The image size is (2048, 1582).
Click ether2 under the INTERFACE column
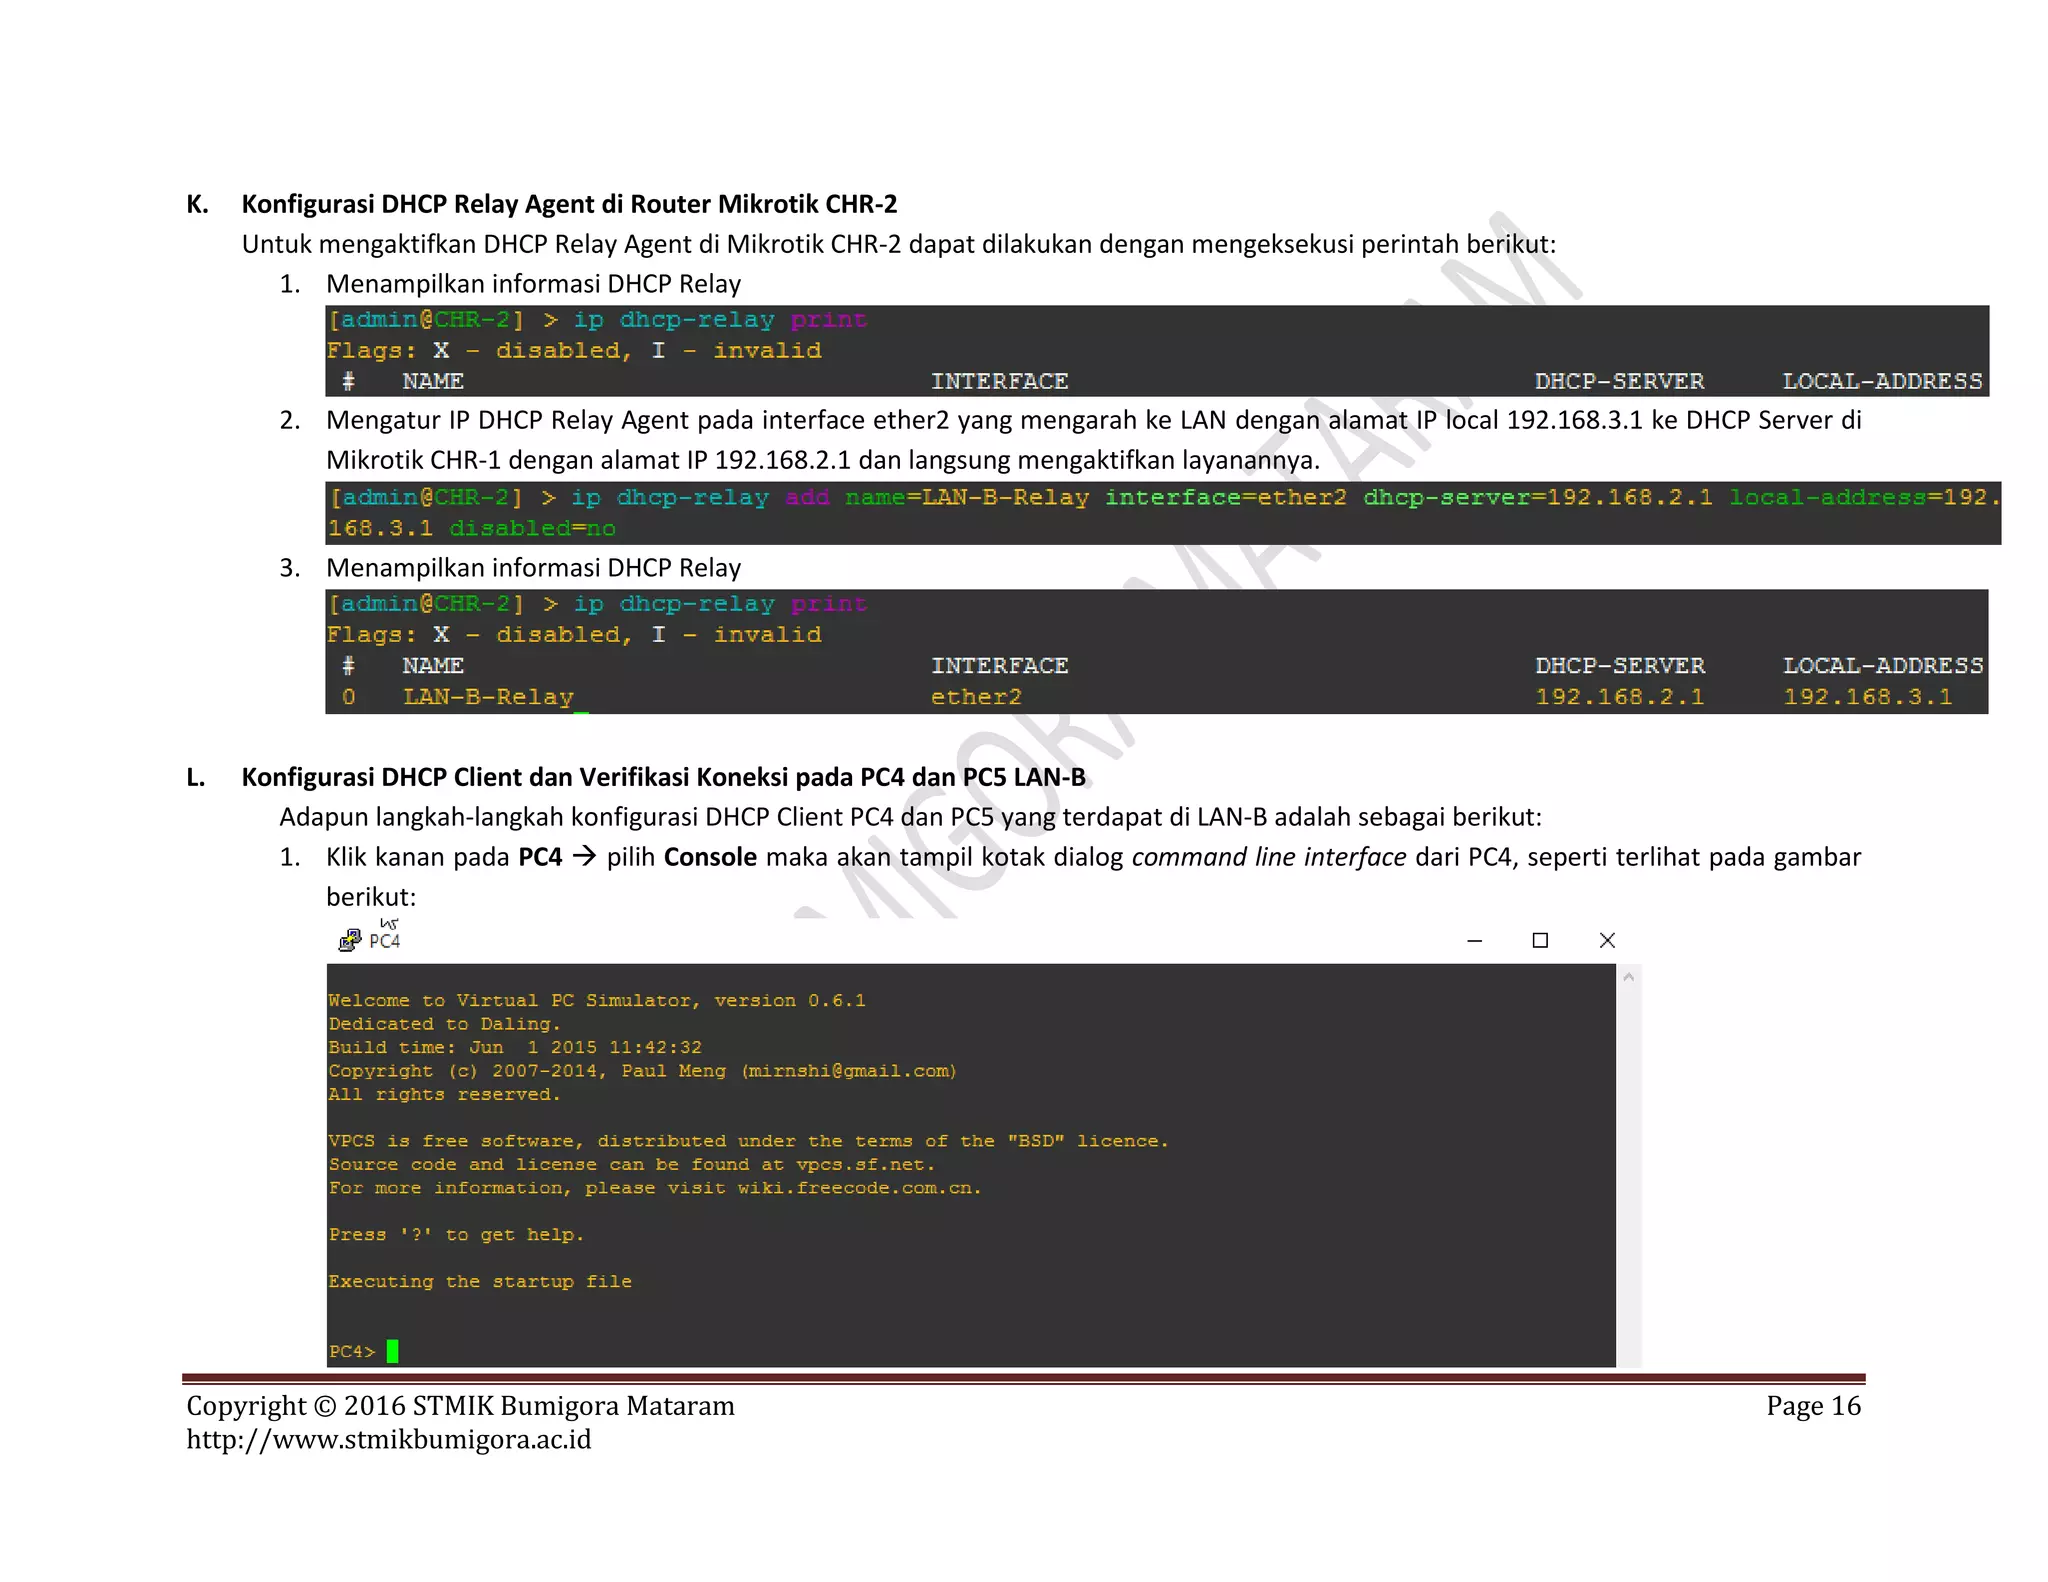tap(976, 697)
